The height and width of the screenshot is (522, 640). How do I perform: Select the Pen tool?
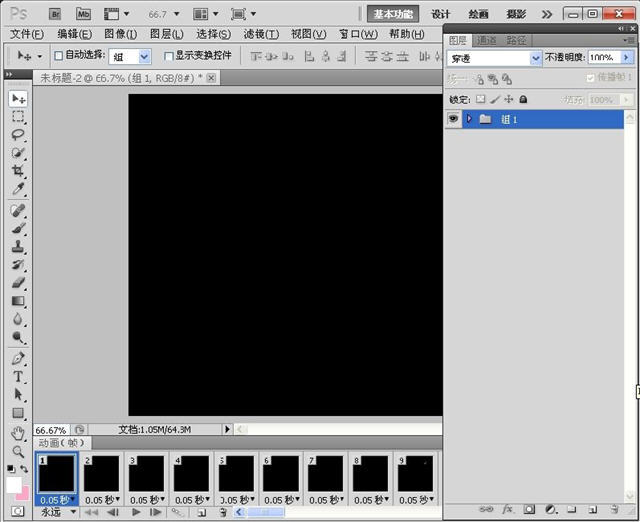point(18,358)
